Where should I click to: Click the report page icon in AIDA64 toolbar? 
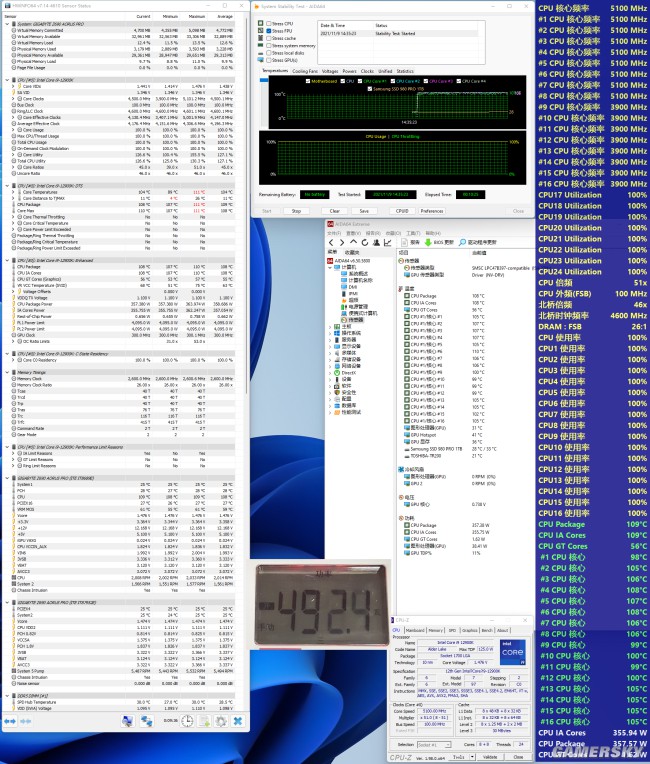(x=404, y=242)
